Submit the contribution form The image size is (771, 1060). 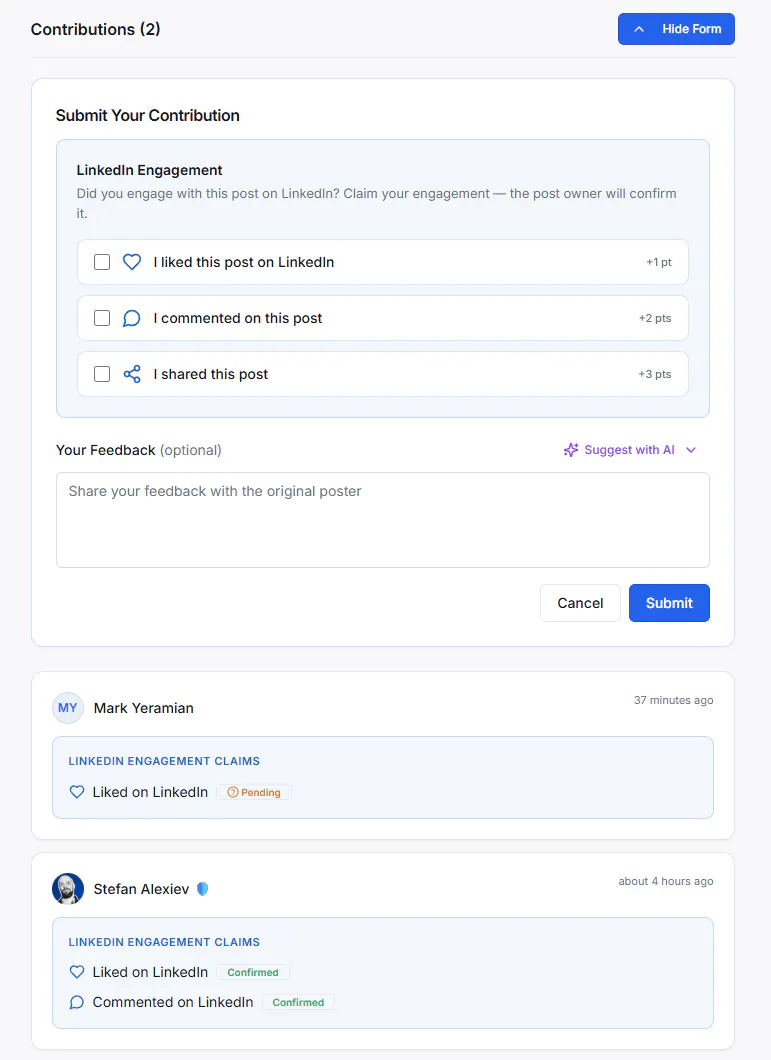pyautogui.click(x=669, y=603)
